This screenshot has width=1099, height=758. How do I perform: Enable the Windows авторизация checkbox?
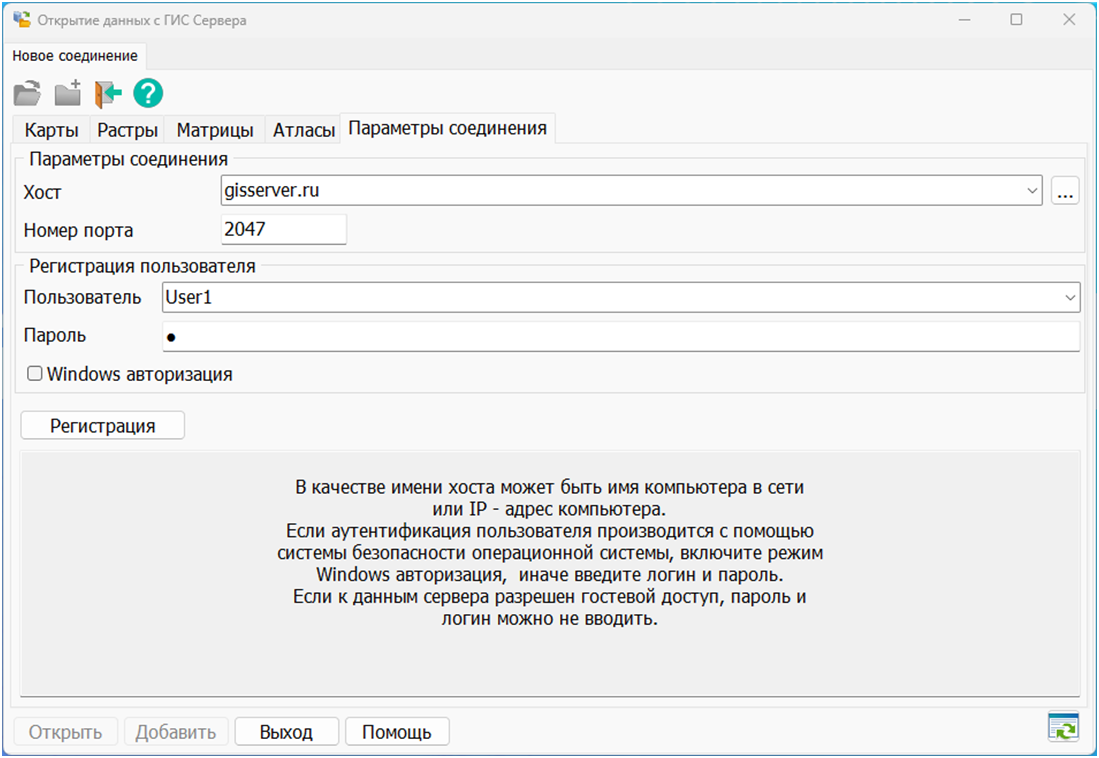click(x=35, y=374)
